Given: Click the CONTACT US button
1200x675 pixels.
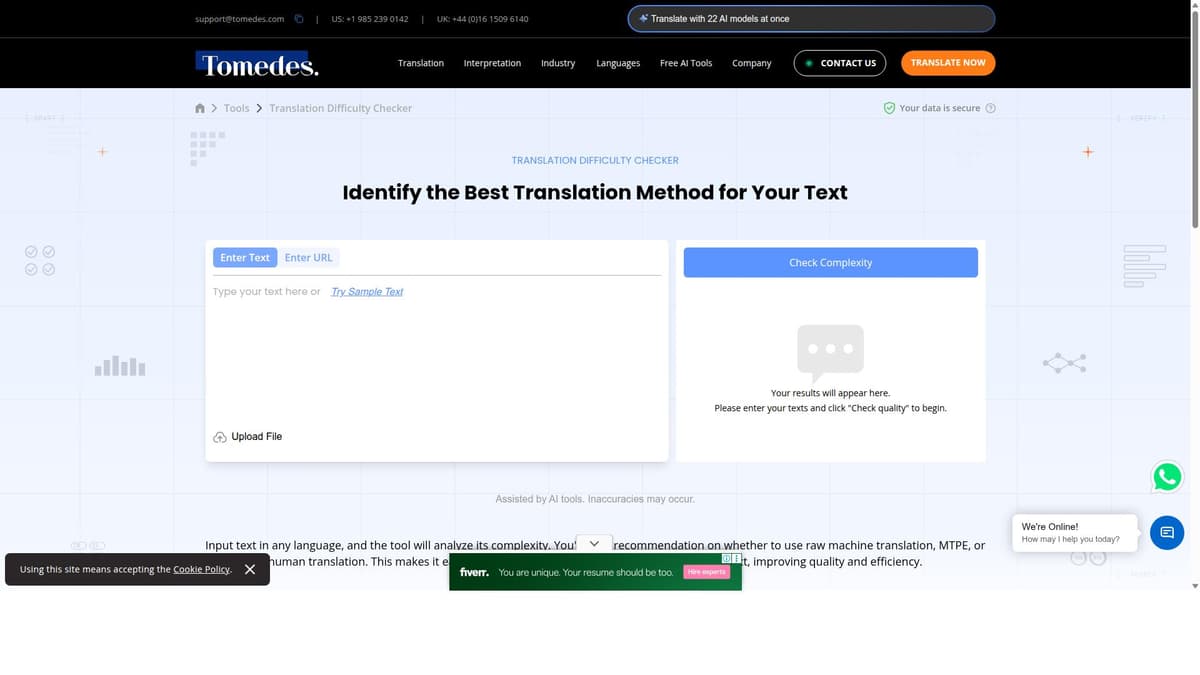Looking at the screenshot, I should pos(840,63).
